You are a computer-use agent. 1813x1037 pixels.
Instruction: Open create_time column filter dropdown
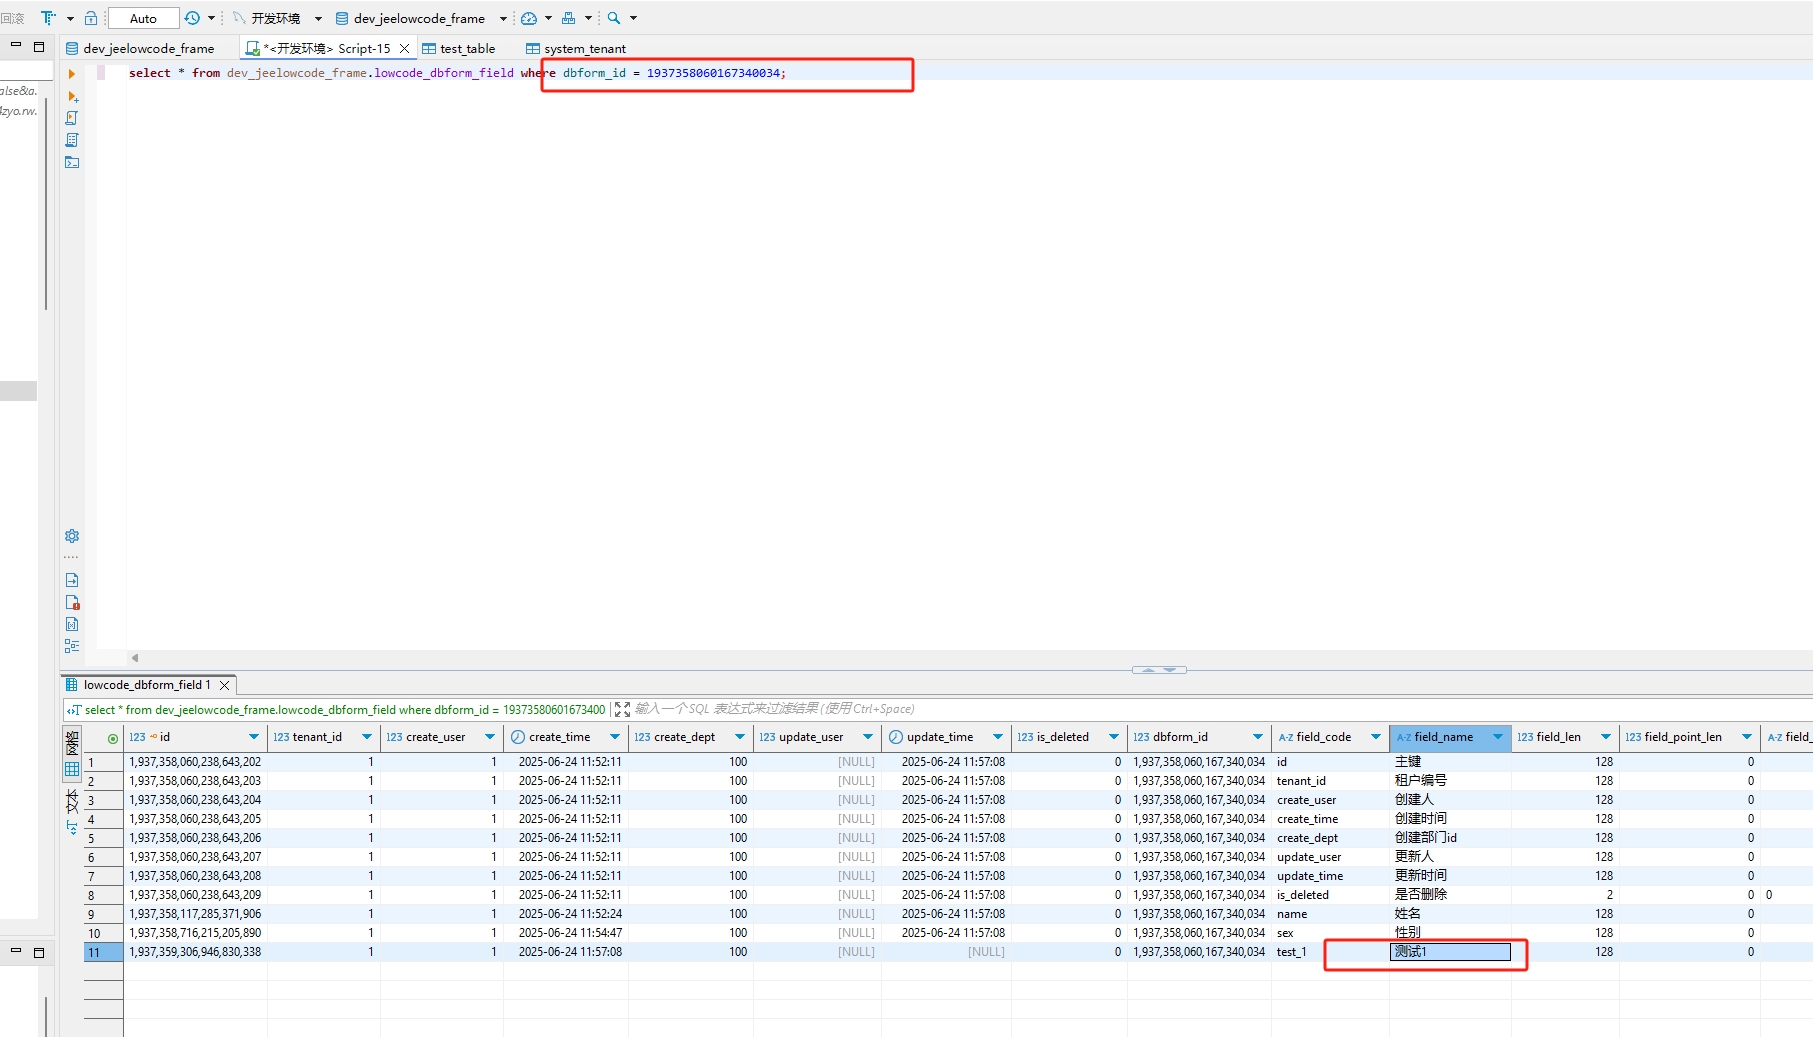coord(615,737)
